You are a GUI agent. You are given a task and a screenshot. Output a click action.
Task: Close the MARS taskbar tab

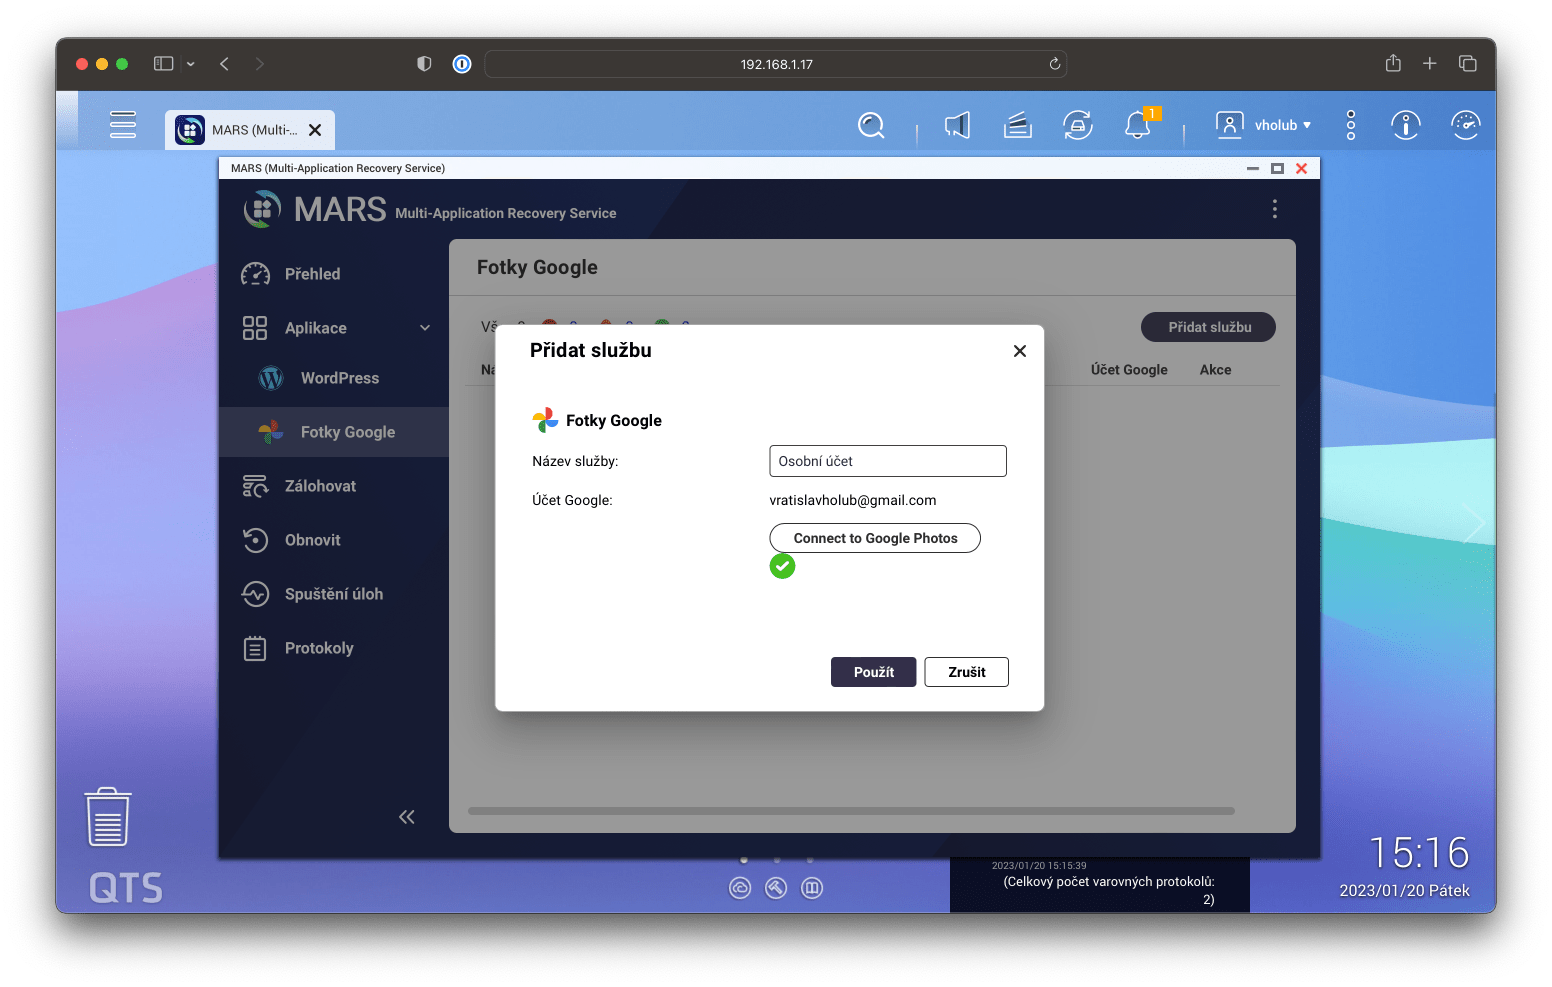[x=315, y=130]
